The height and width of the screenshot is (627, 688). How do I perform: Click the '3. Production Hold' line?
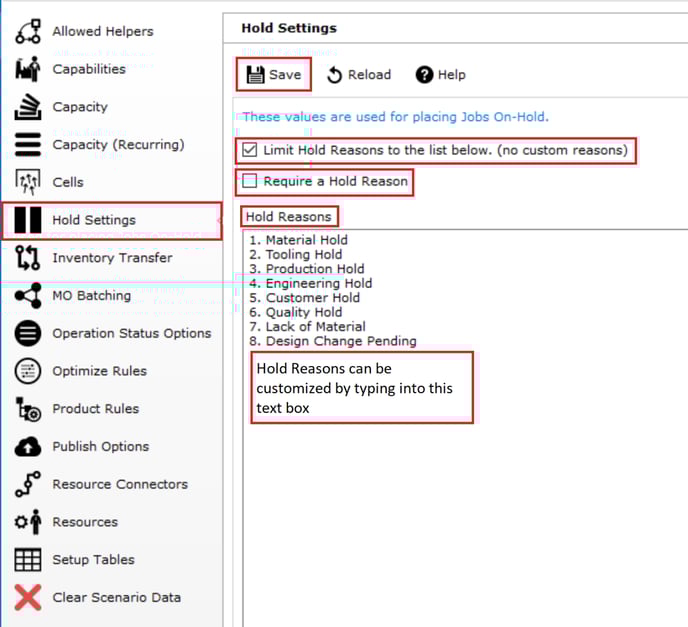(307, 269)
